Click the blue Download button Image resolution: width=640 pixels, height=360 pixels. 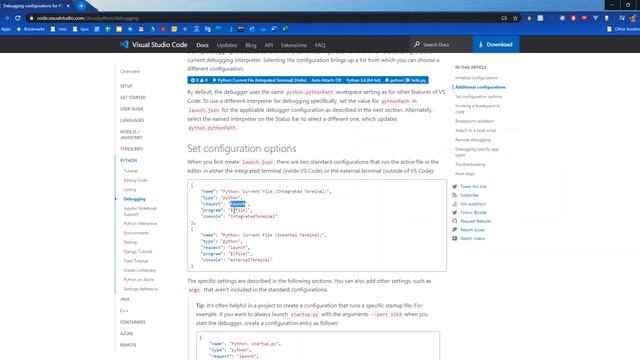(x=496, y=44)
